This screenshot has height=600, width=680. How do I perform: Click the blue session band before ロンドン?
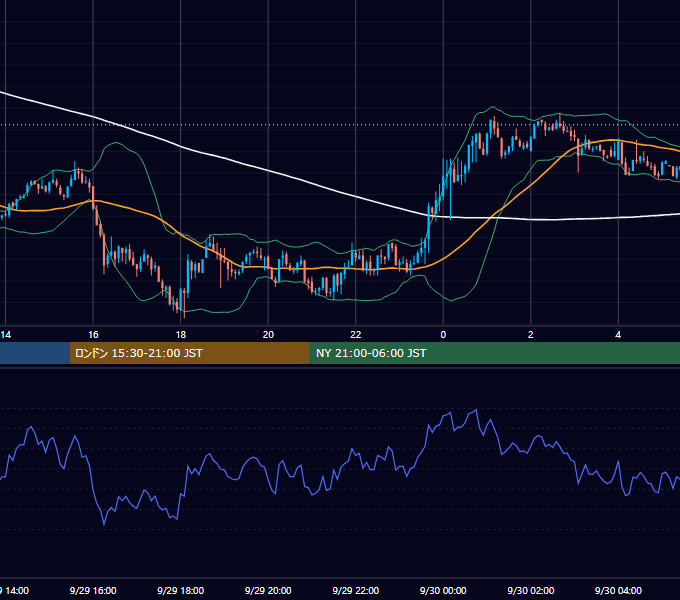(35, 353)
